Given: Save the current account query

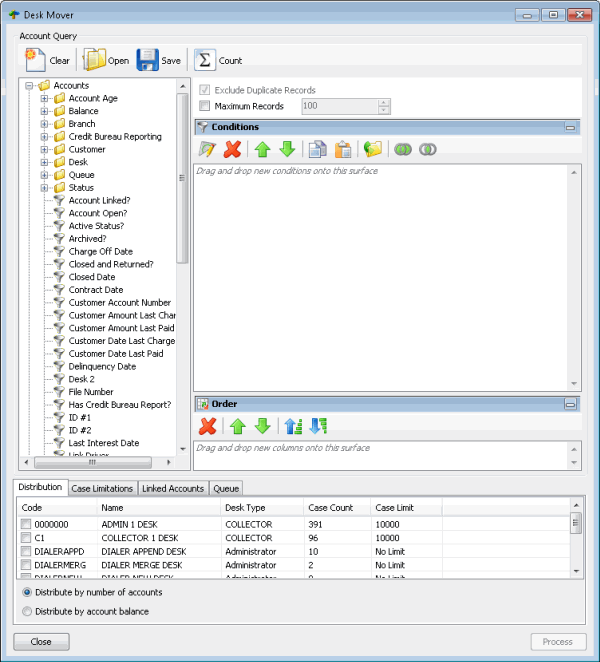Looking at the screenshot, I should [159, 60].
